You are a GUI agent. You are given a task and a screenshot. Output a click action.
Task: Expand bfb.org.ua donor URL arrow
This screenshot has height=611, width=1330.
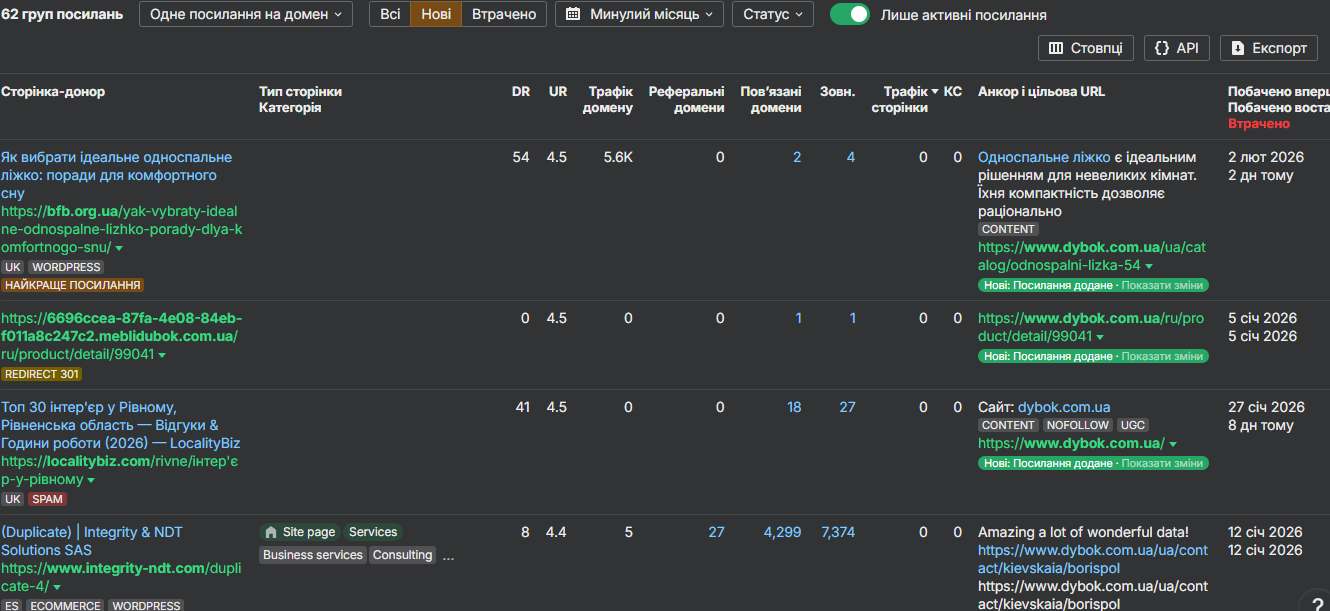coord(119,248)
